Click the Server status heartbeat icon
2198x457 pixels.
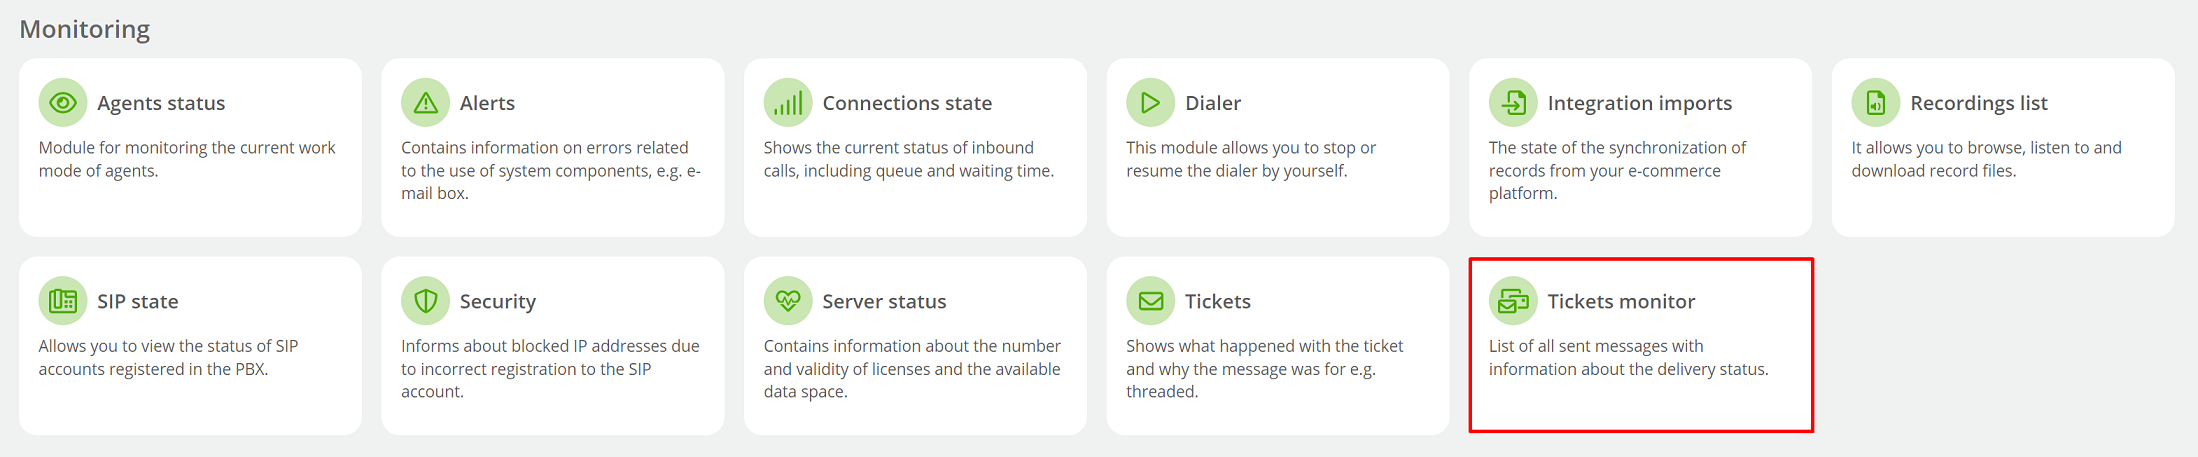(788, 301)
